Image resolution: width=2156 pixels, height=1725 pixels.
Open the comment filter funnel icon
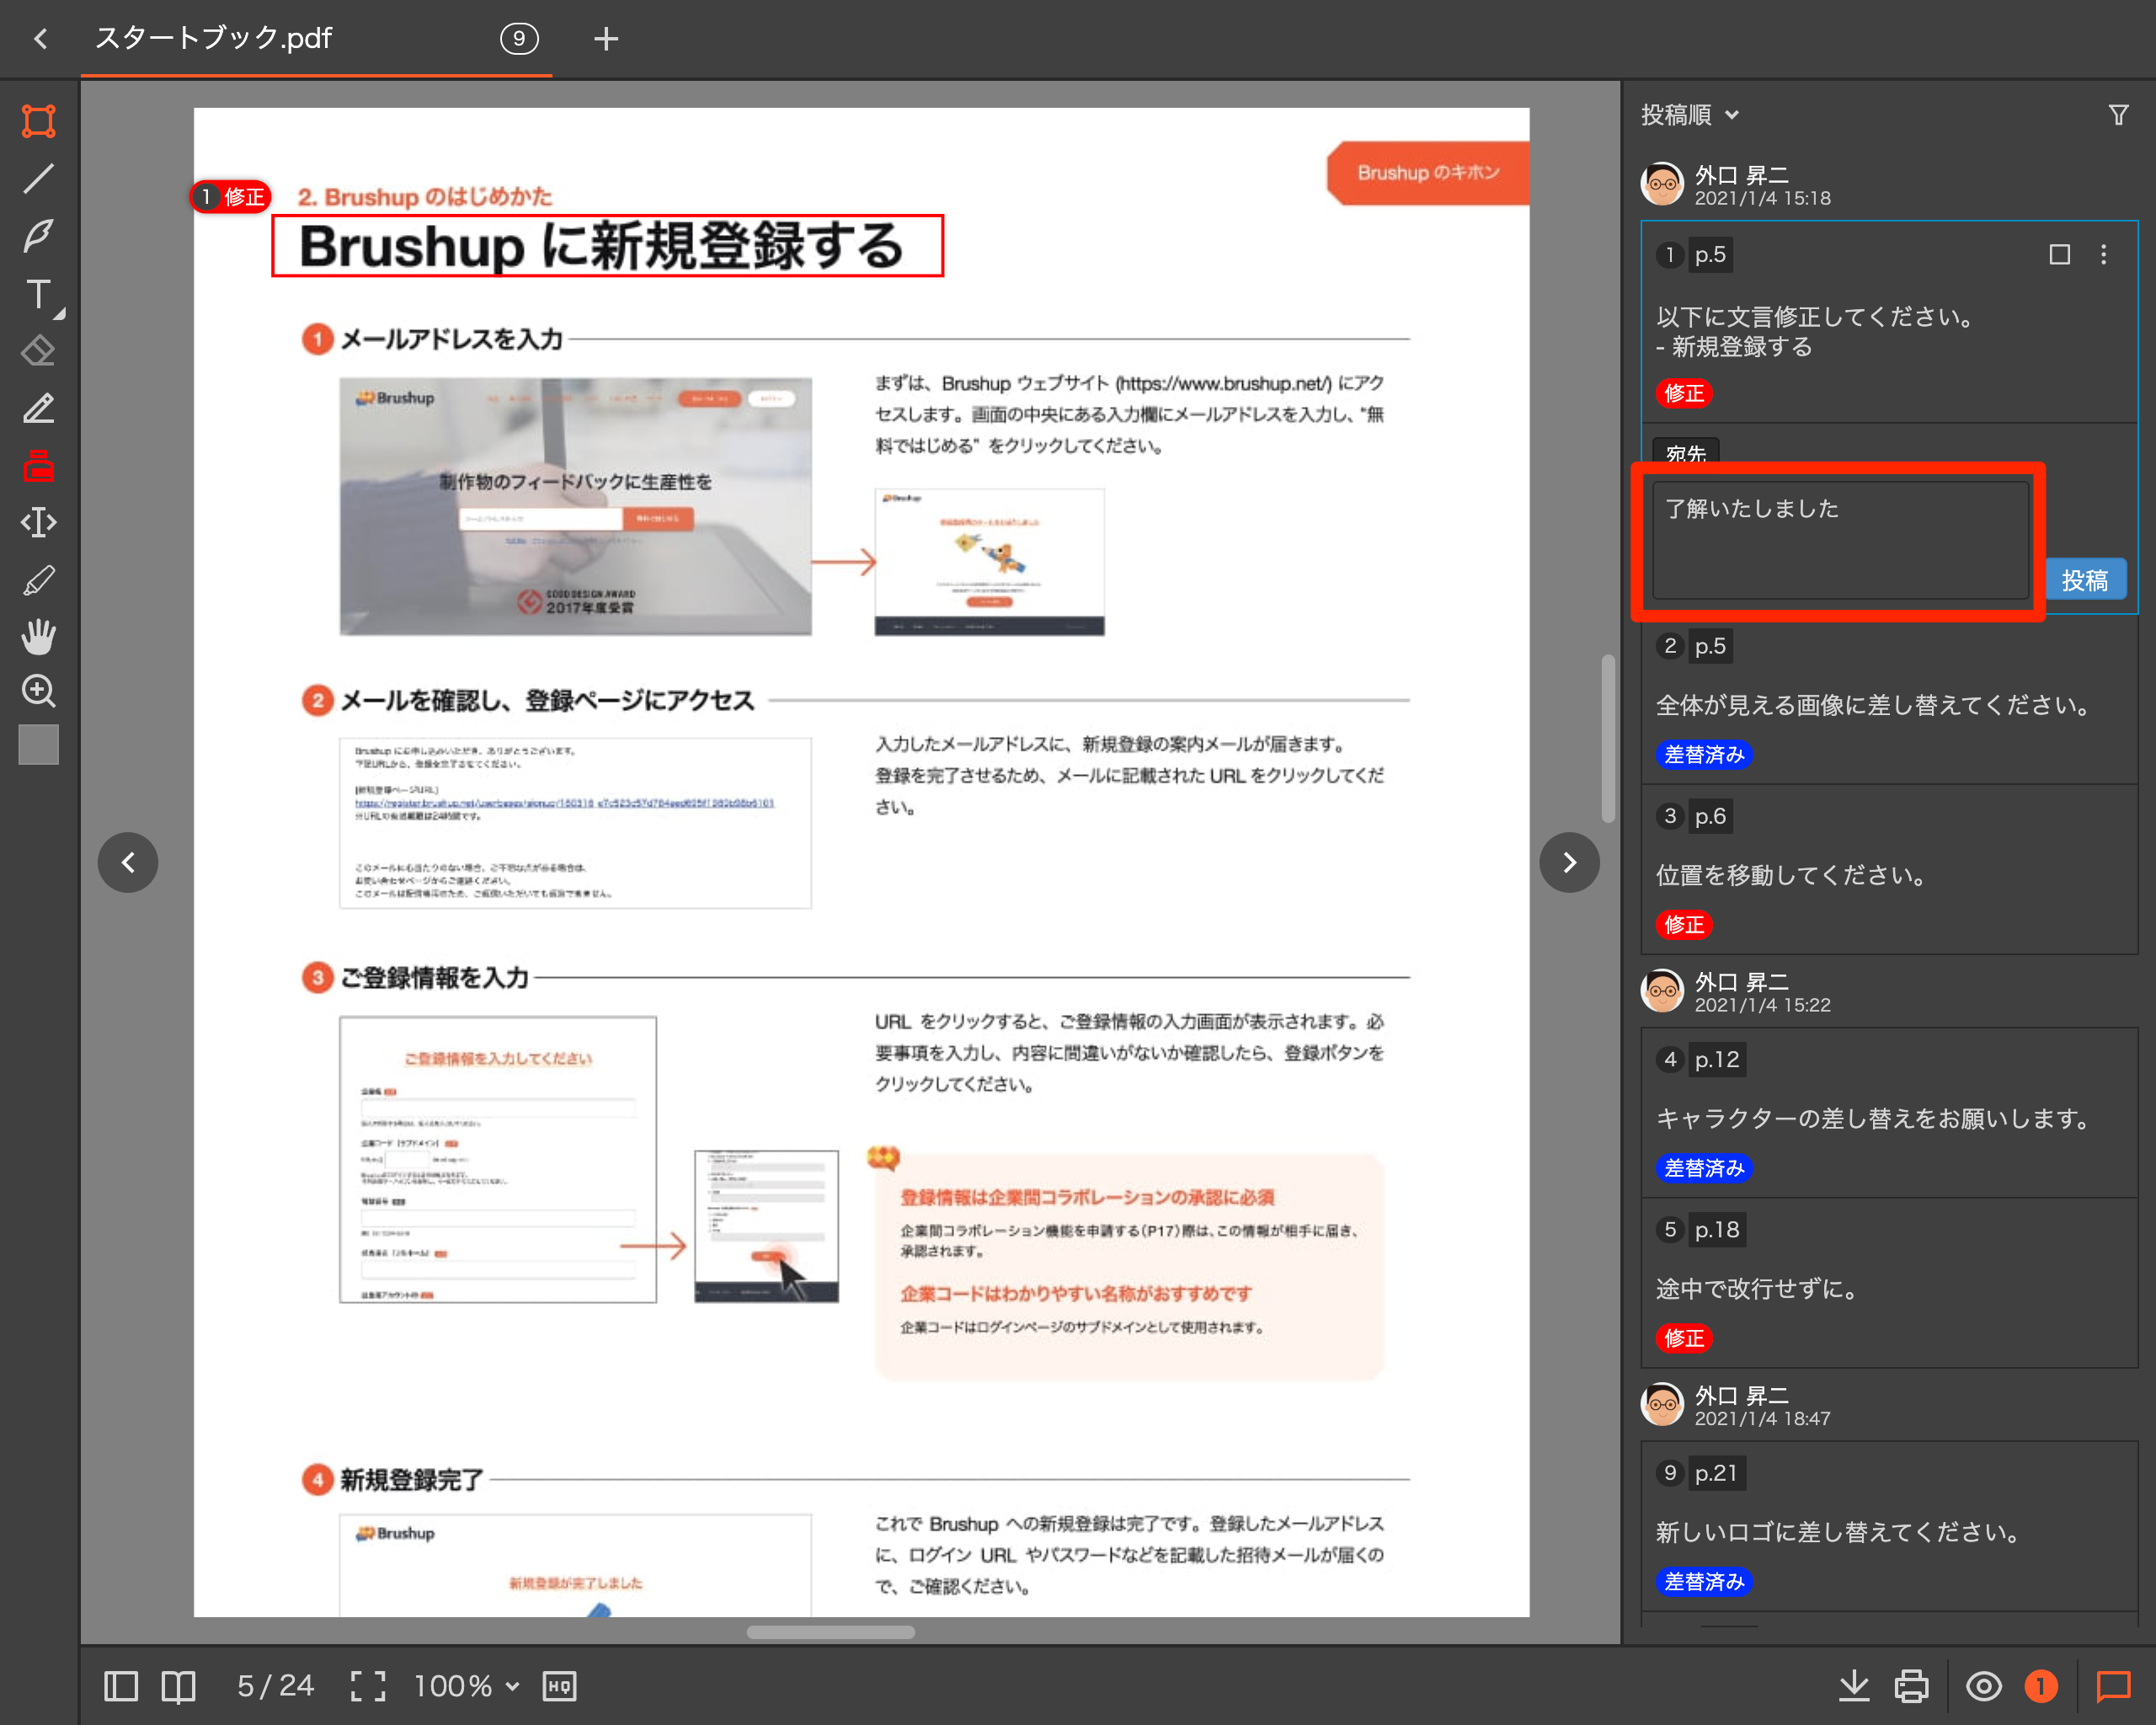pos(2118,115)
